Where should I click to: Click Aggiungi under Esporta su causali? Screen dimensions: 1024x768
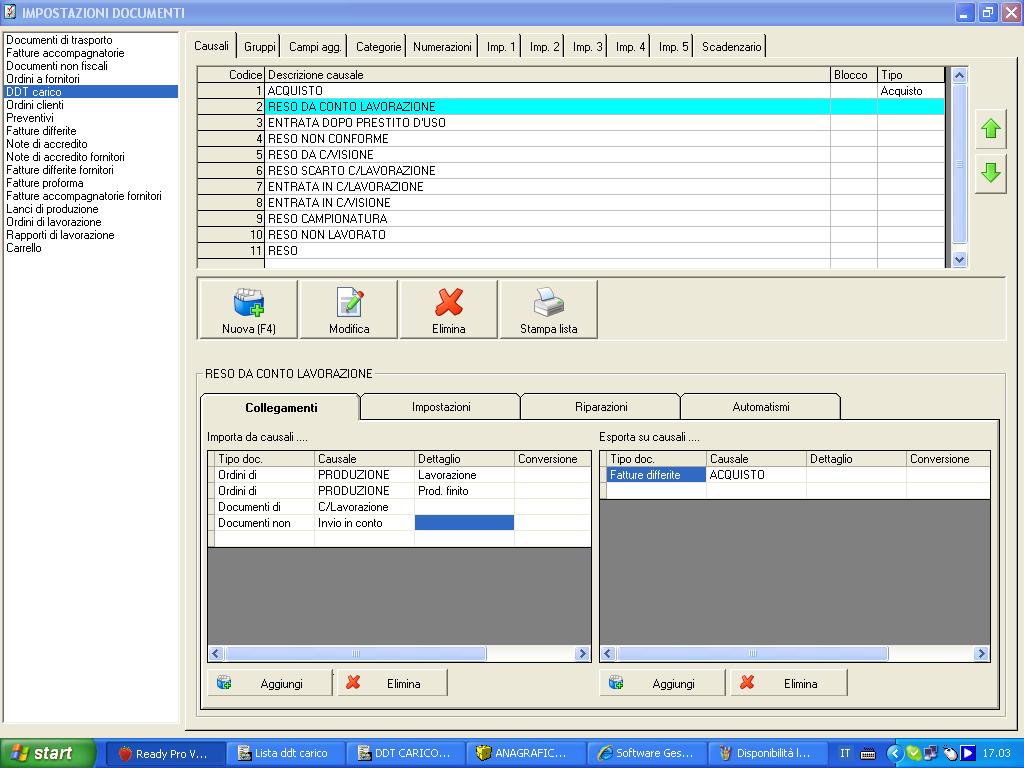(x=662, y=683)
